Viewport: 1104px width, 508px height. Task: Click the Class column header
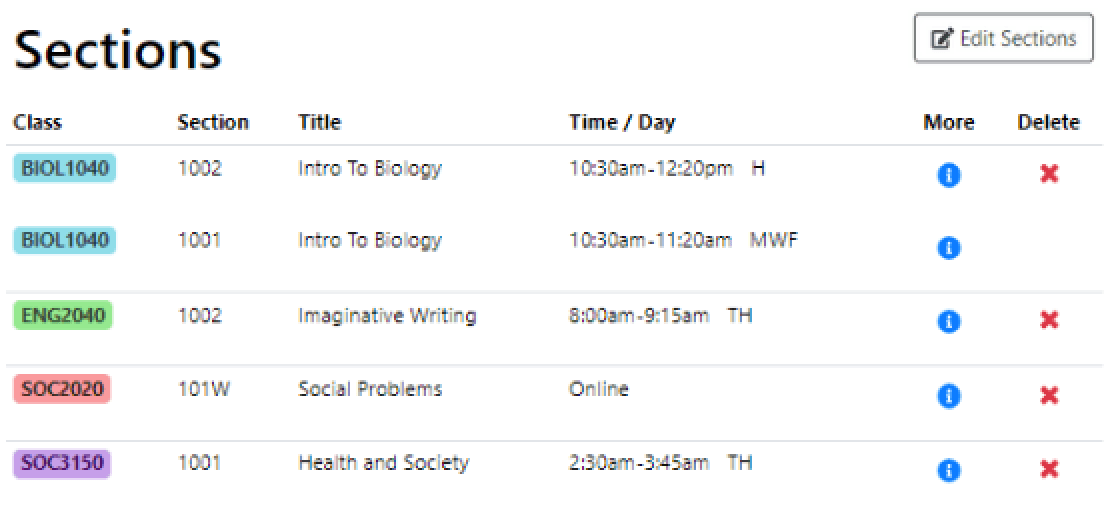click(x=37, y=123)
